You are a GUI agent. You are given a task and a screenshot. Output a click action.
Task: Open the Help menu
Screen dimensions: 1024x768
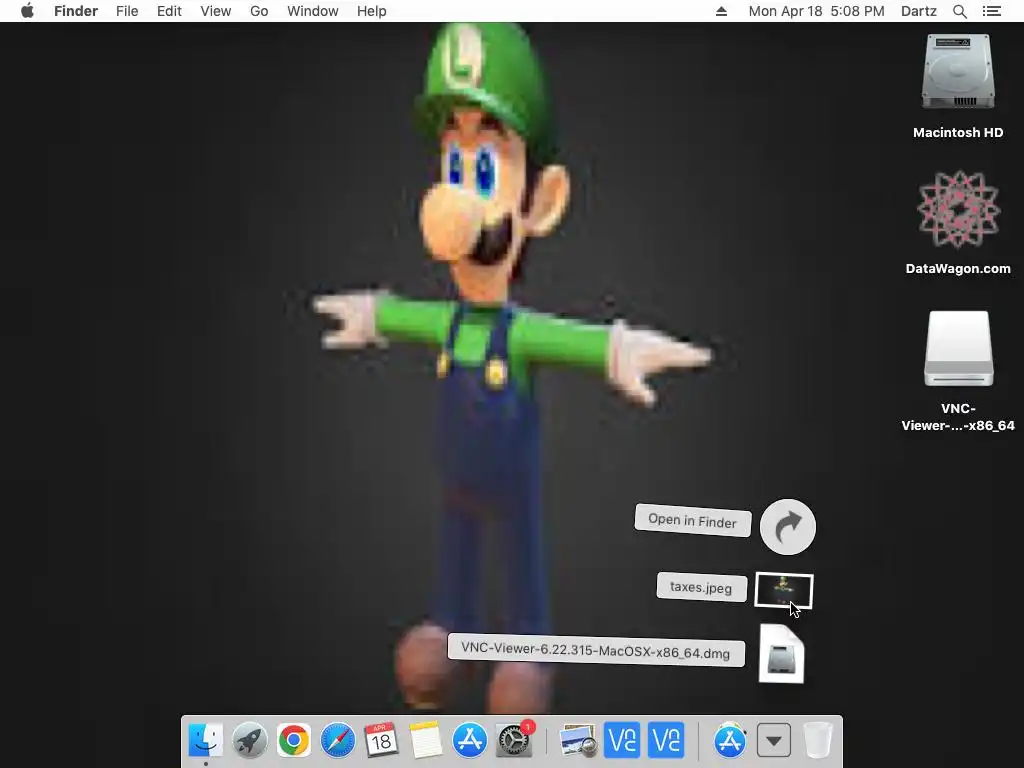(372, 11)
